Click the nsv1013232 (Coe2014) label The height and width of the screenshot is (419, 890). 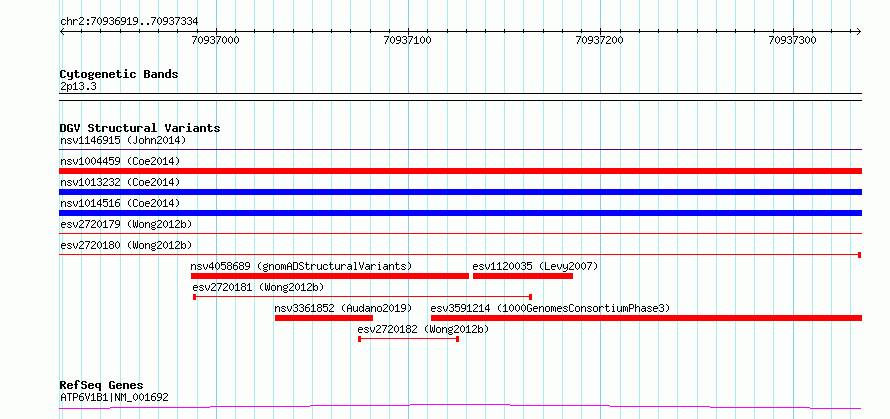click(x=120, y=182)
